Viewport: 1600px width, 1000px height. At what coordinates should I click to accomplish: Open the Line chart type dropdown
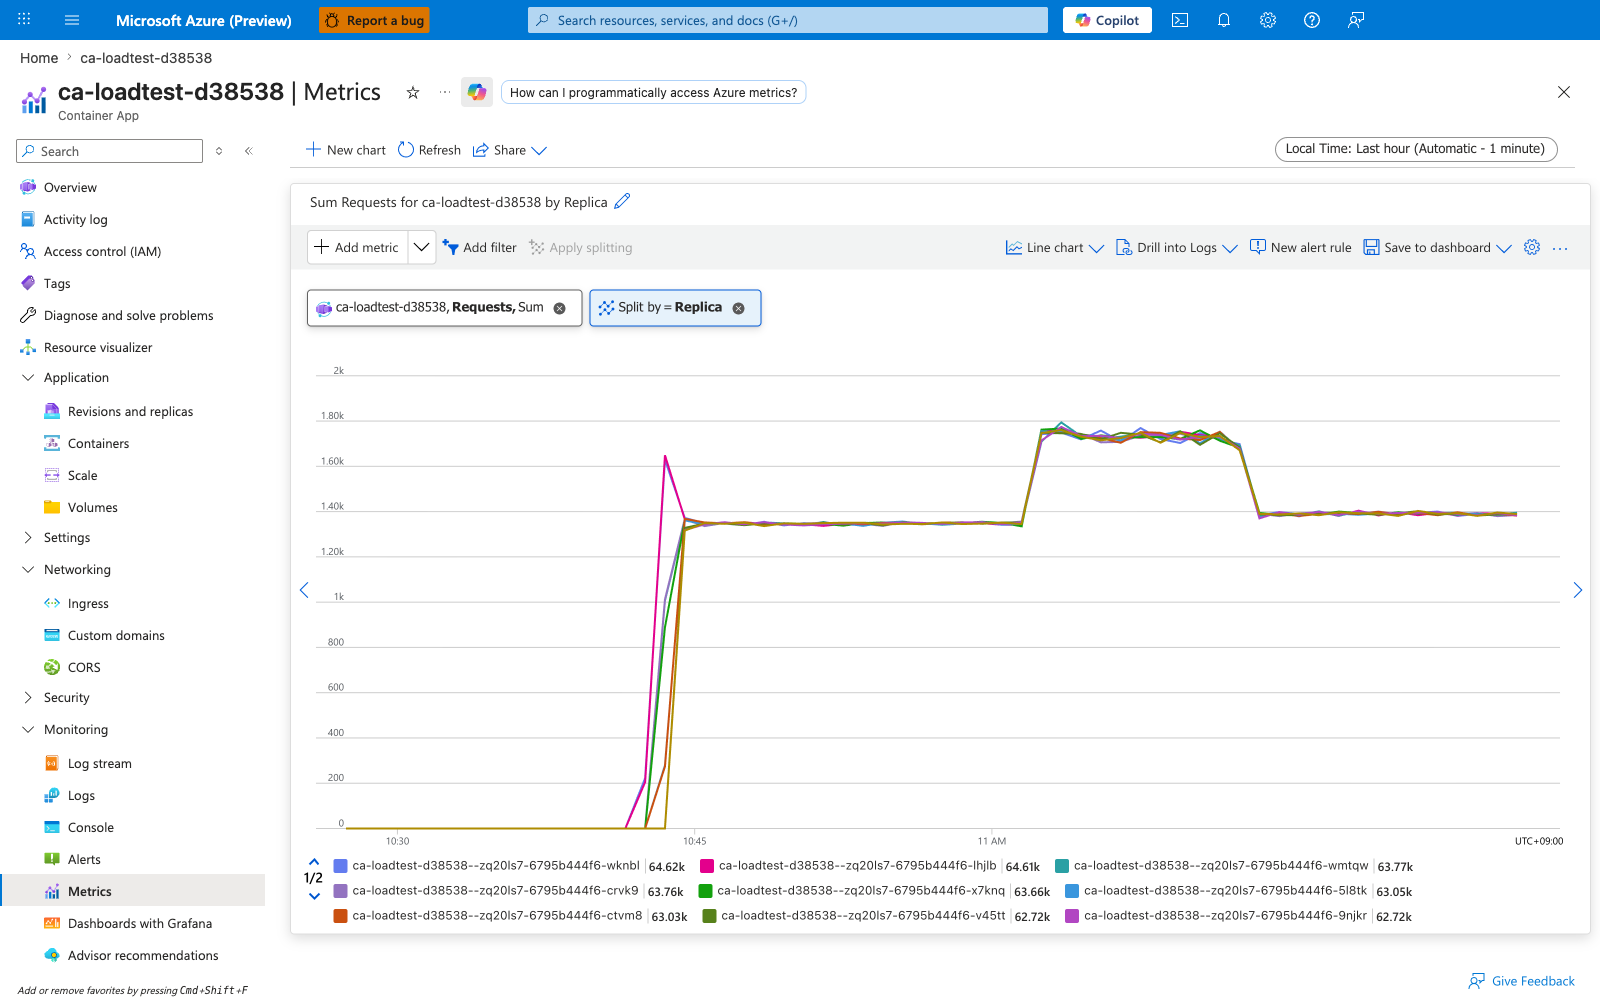click(1055, 248)
